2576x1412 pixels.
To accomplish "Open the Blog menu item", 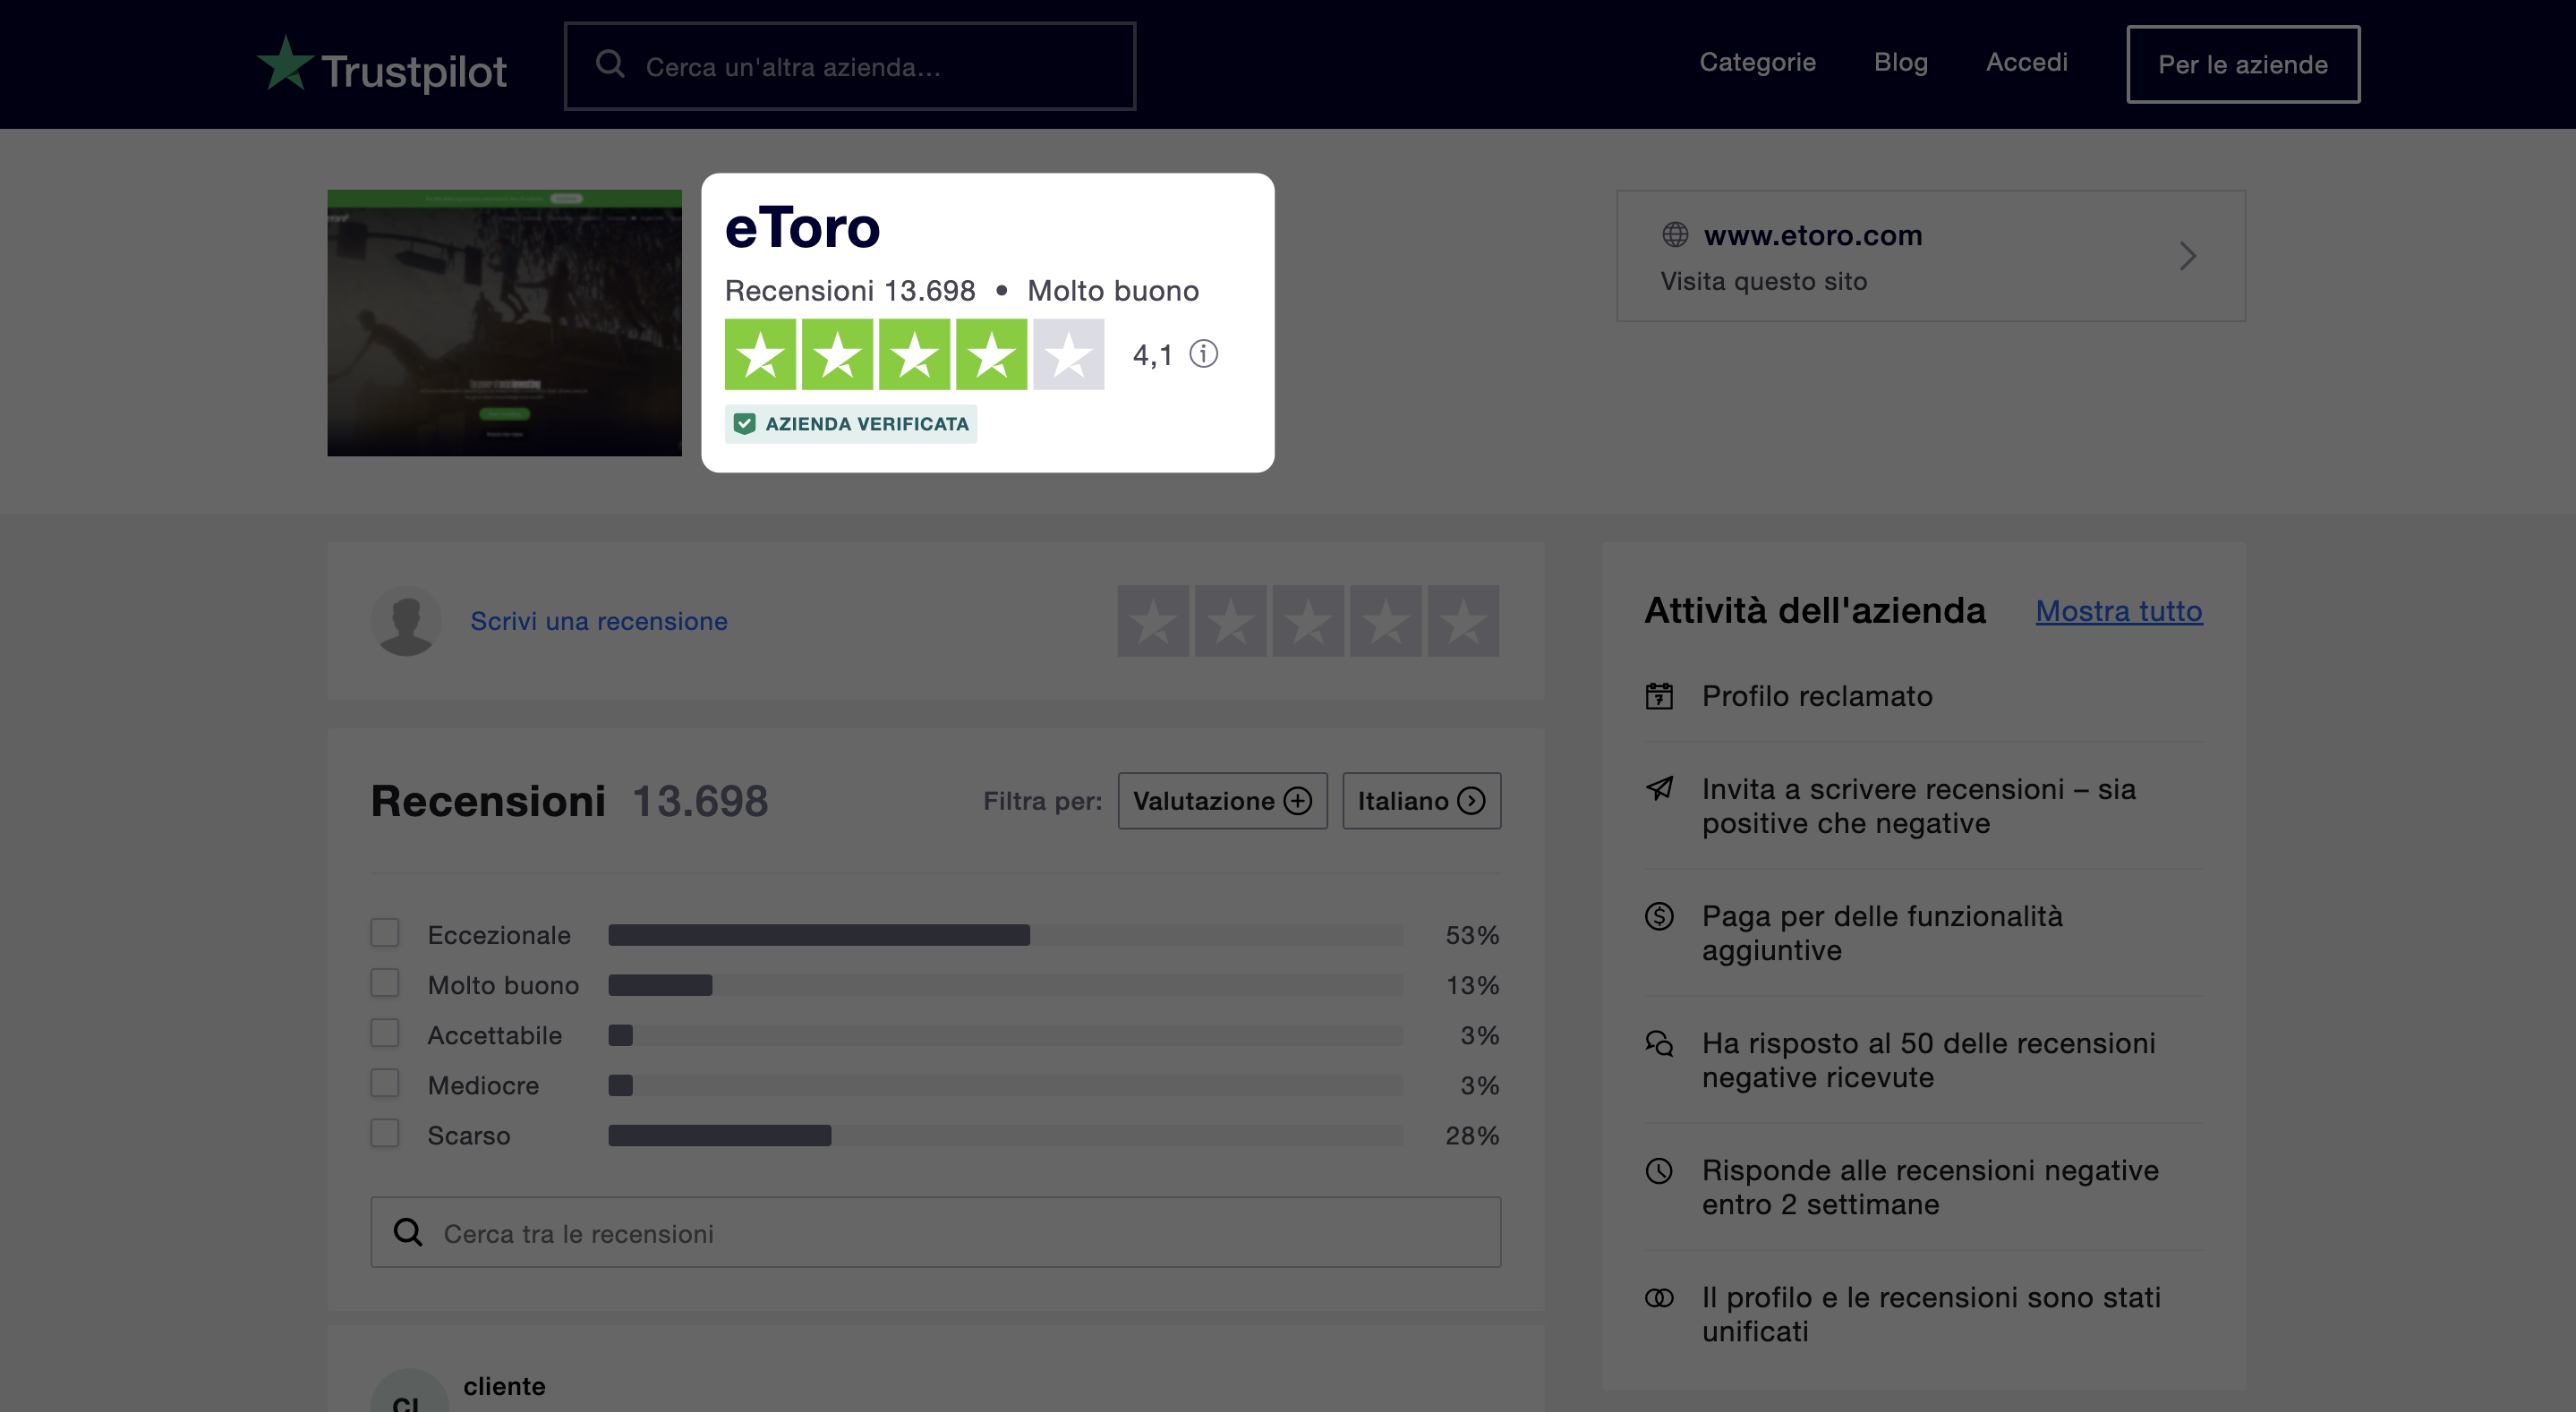I will [1900, 62].
